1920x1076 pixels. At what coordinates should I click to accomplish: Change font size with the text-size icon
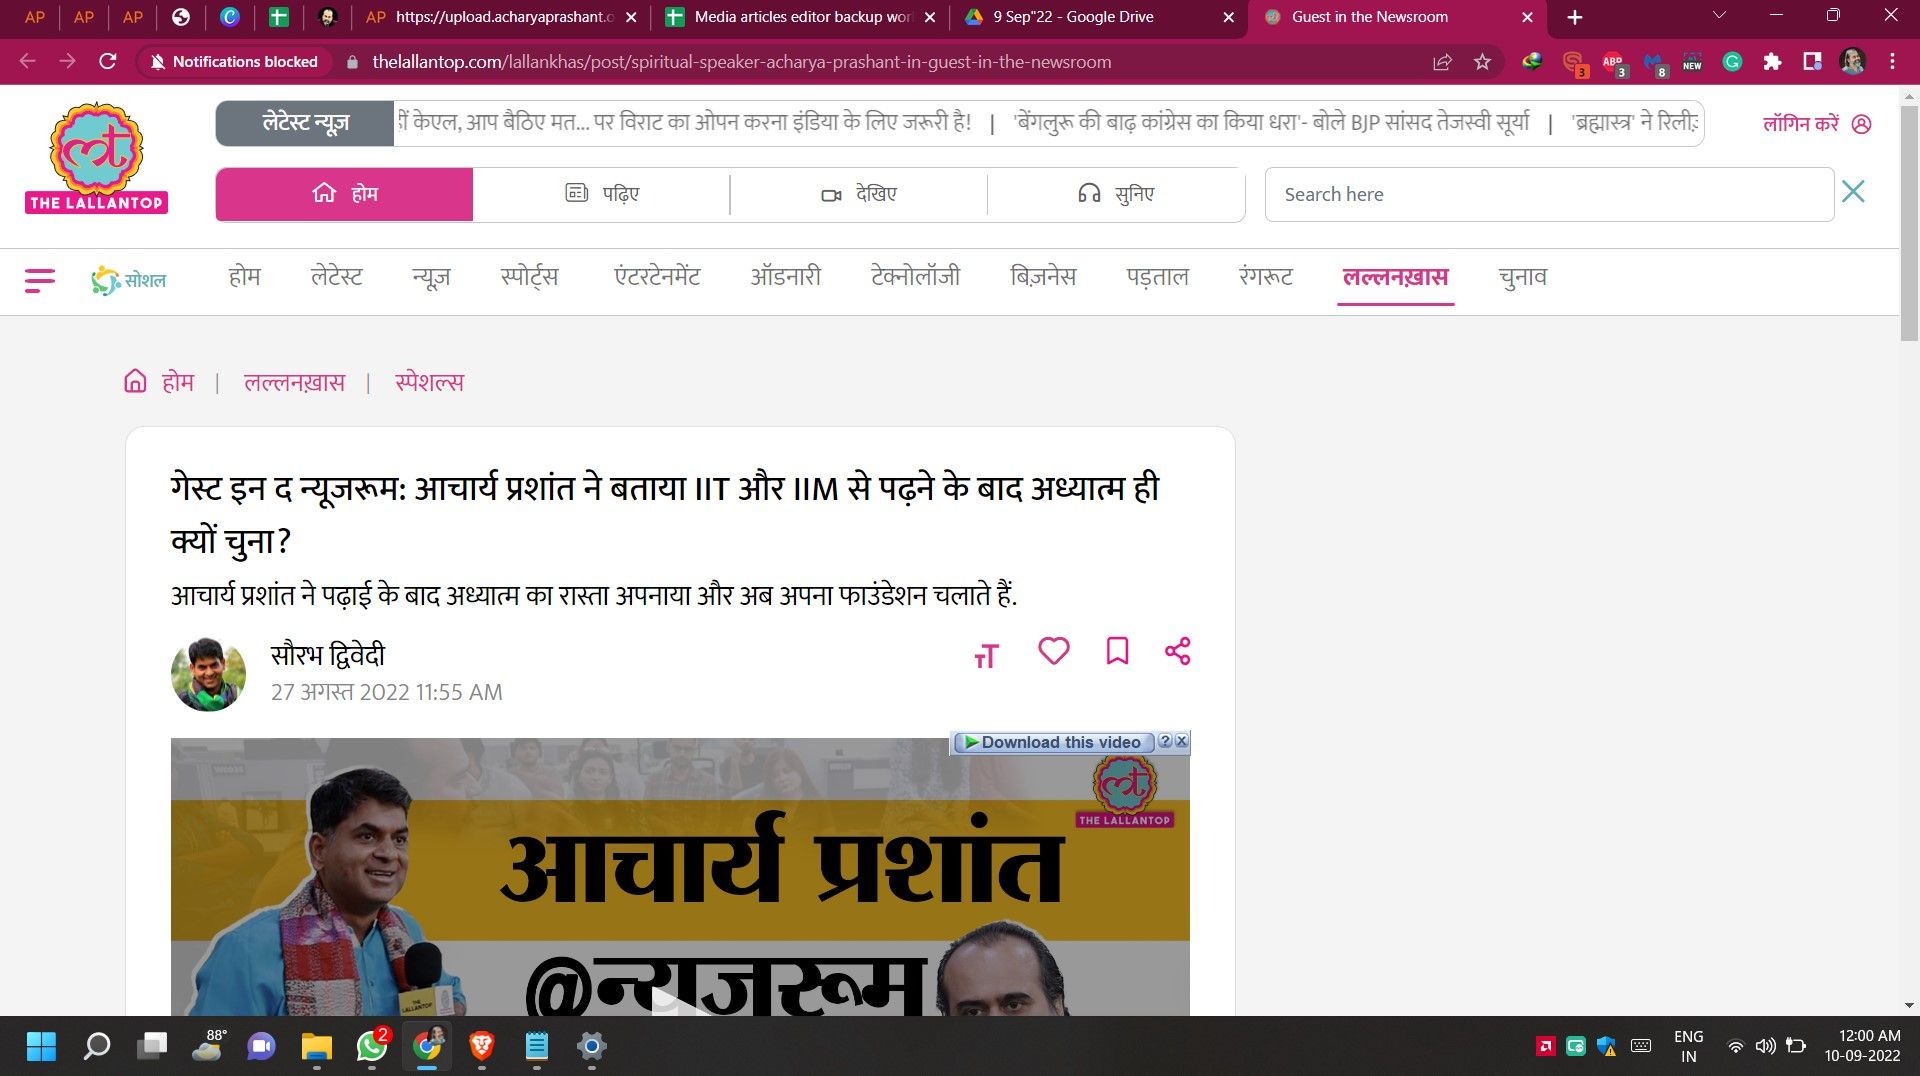point(986,656)
